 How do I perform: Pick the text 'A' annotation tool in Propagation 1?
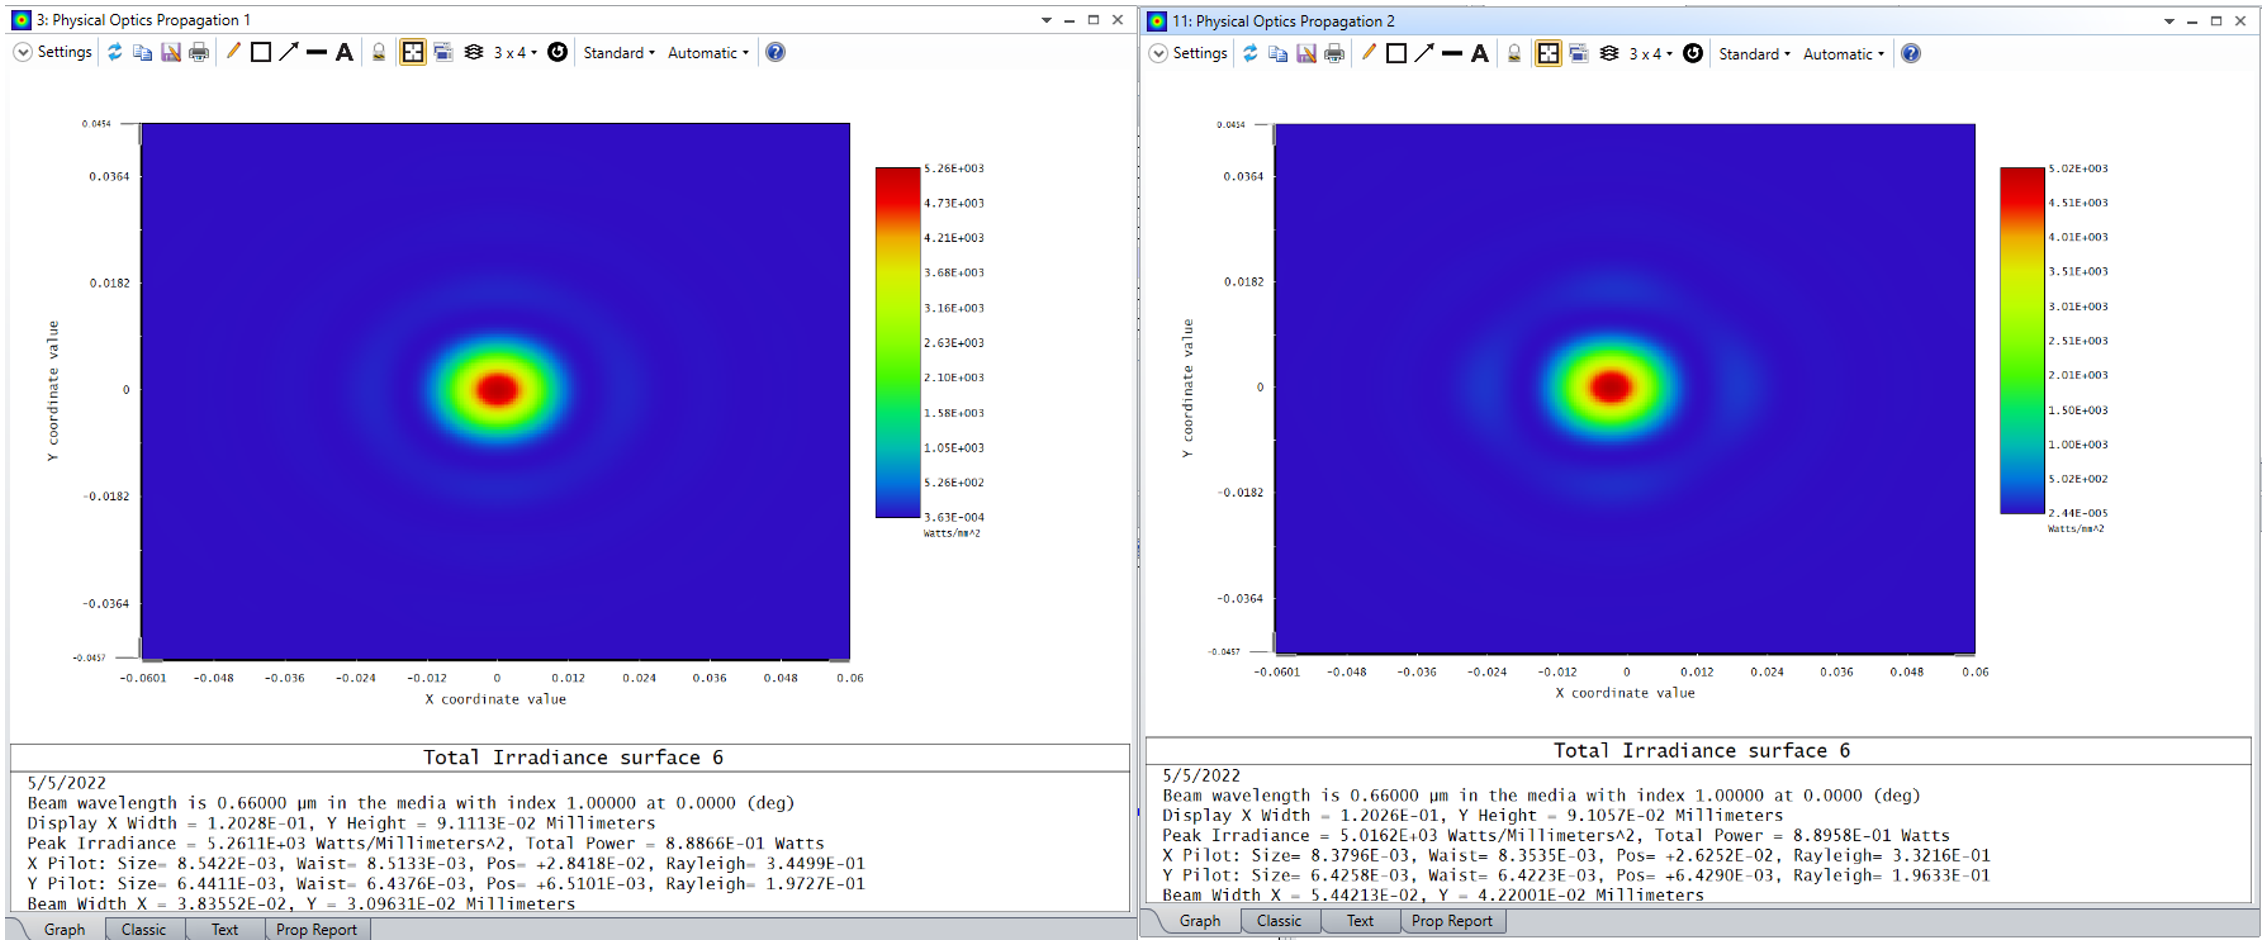(x=344, y=52)
